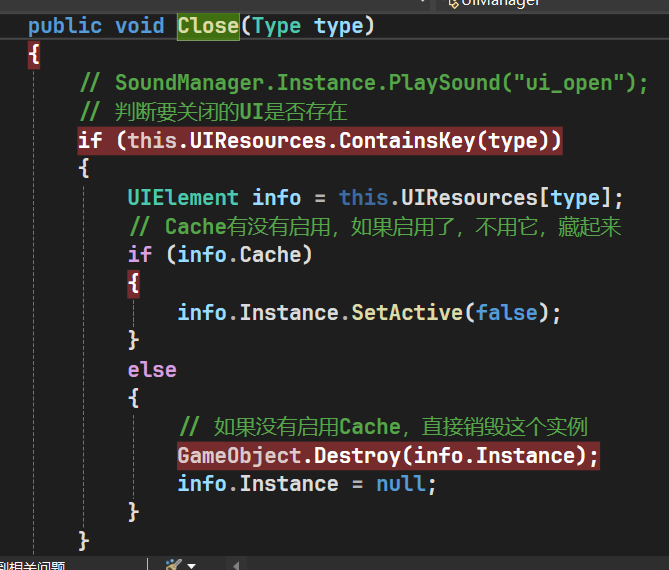Click the UIManager class icon in navigation bar
Screen dimensions: 669x570
(x=453, y=4)
